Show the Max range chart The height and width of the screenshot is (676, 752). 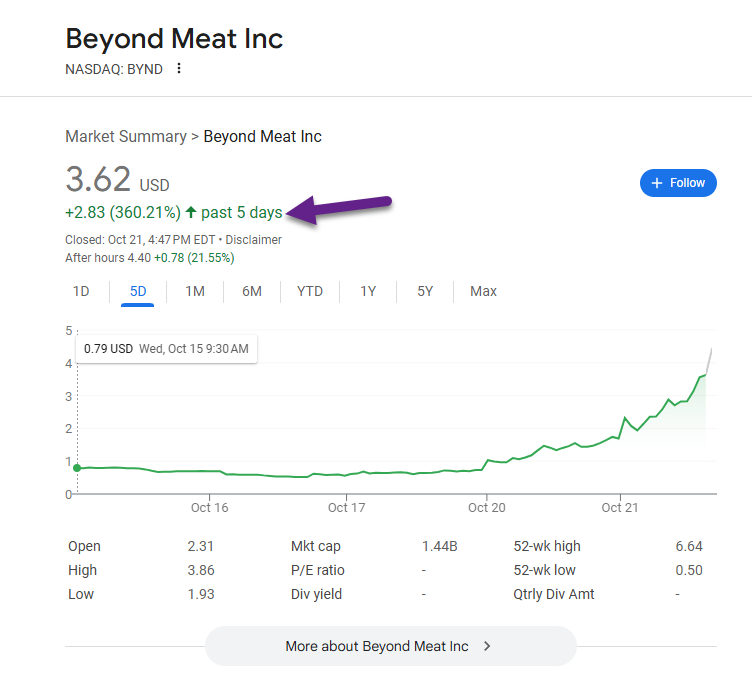point(483,291)
